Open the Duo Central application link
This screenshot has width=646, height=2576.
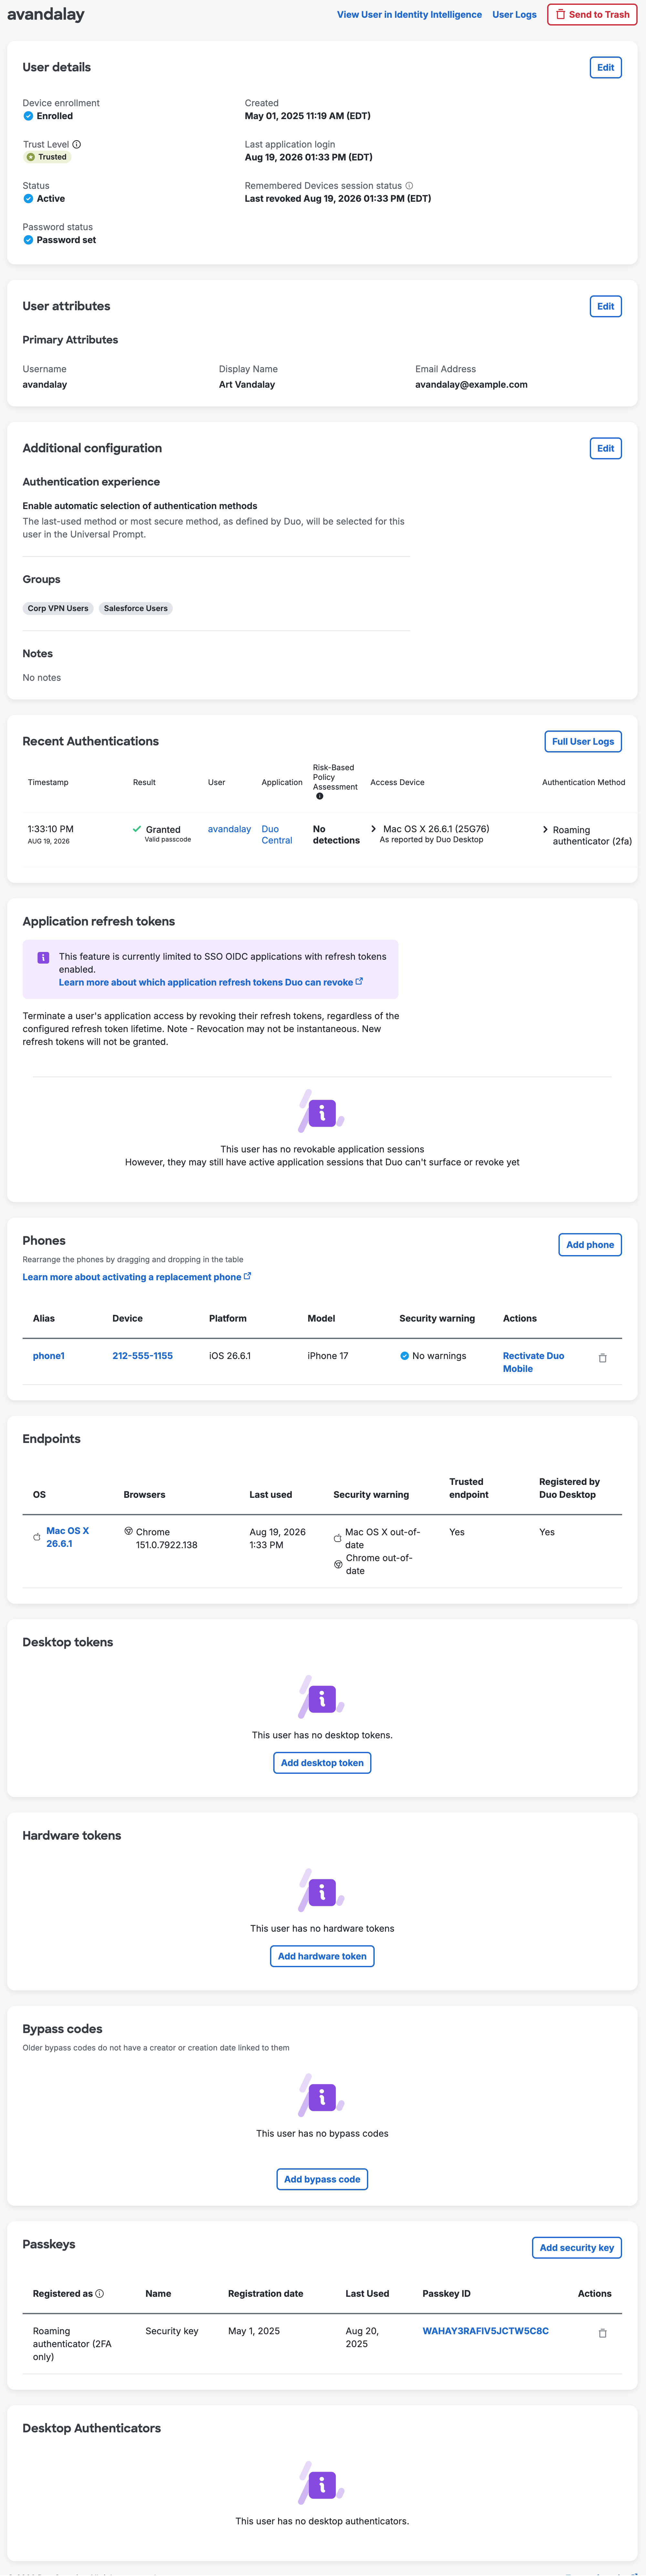tap(277, 835)
